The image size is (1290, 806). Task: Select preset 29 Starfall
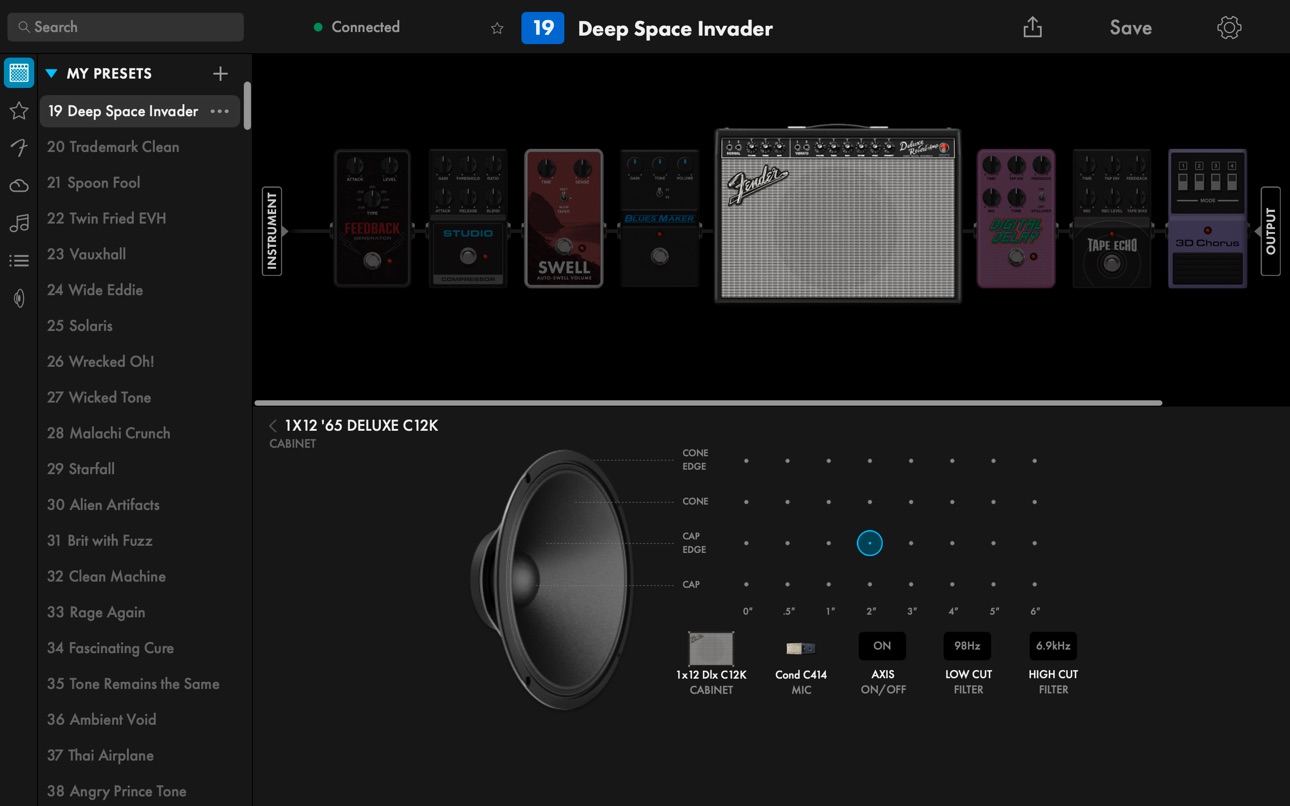point(140,469)
